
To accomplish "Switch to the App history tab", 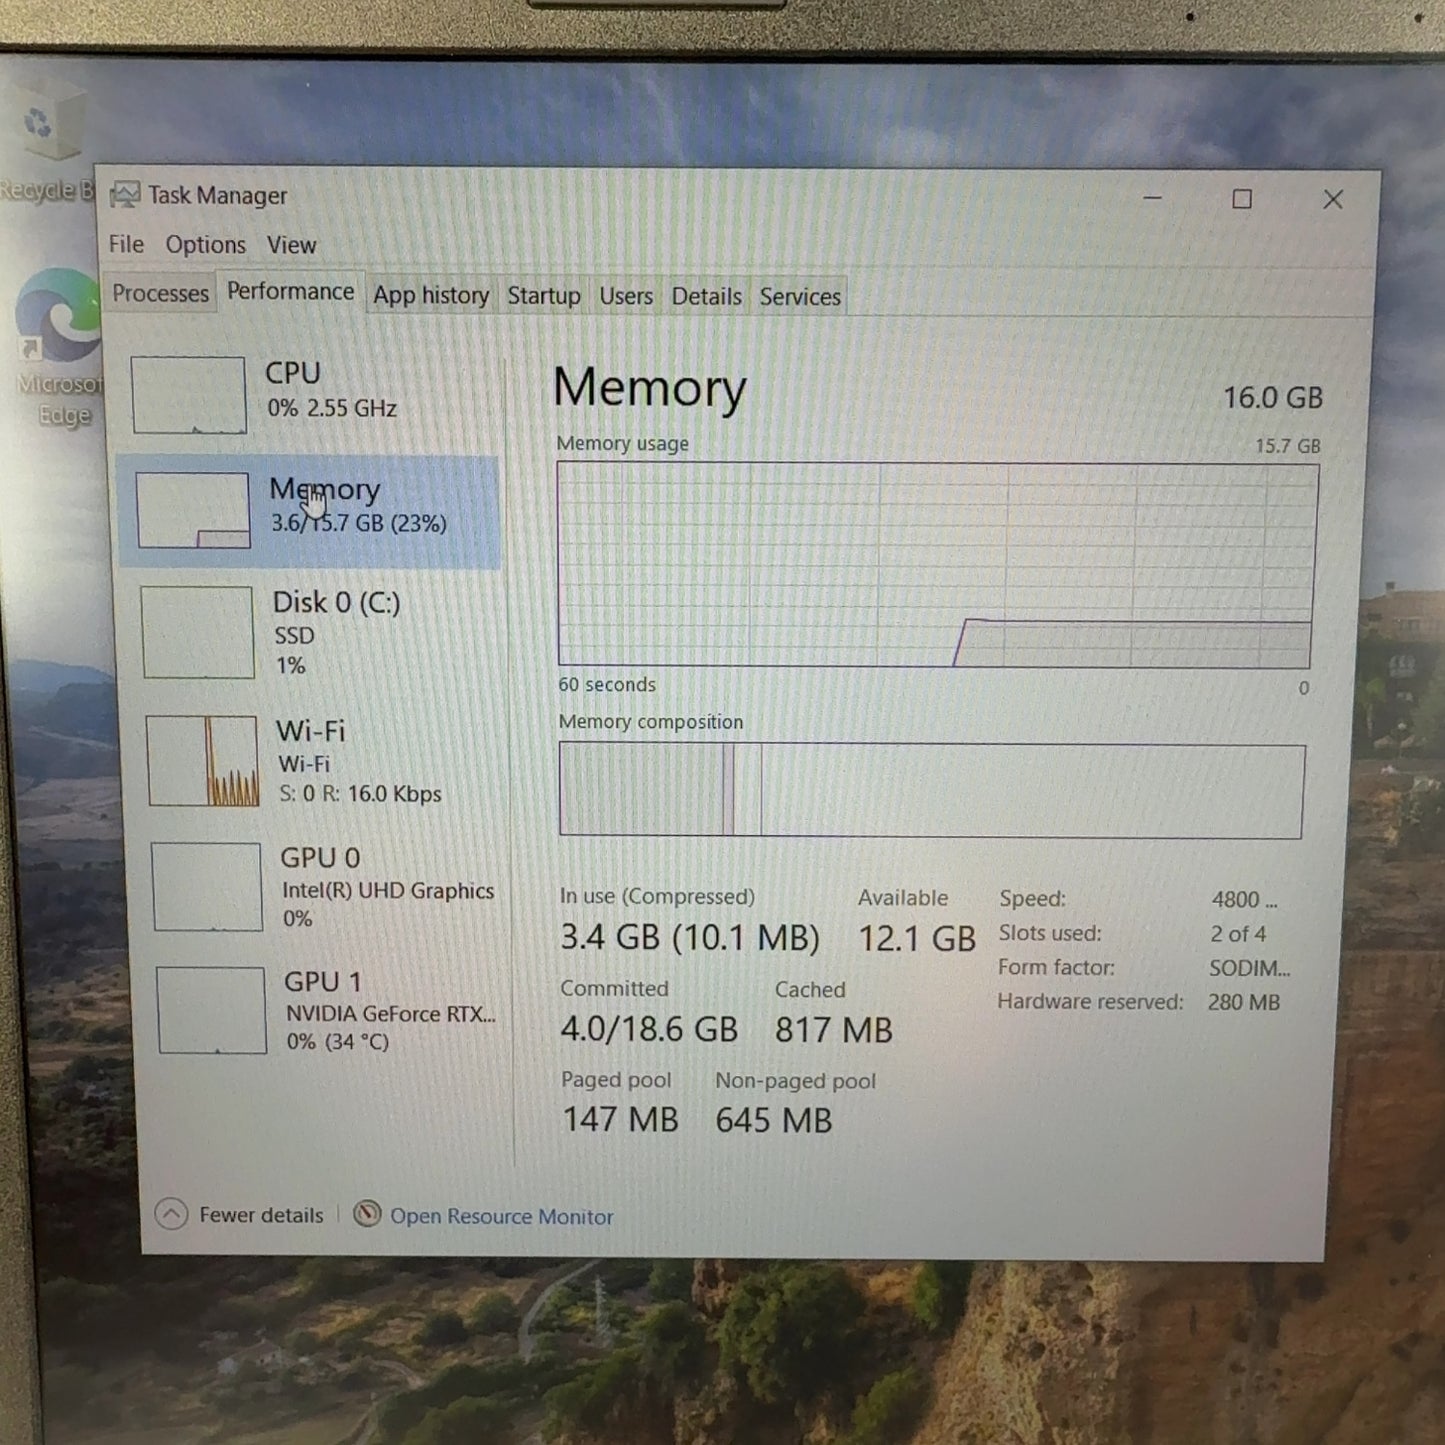I will [431, 295].
